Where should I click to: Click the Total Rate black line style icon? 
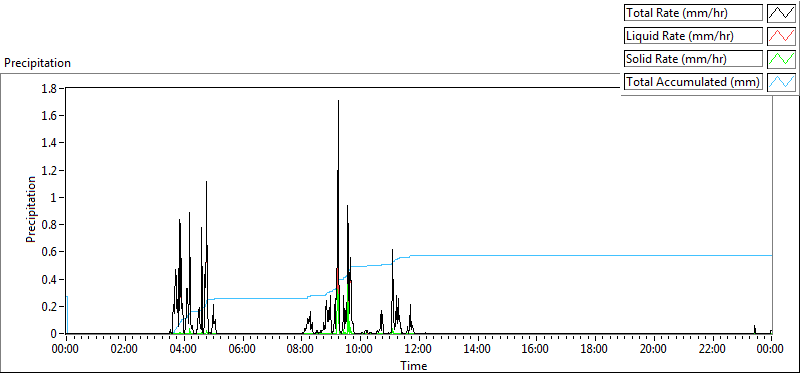point(782,13)
